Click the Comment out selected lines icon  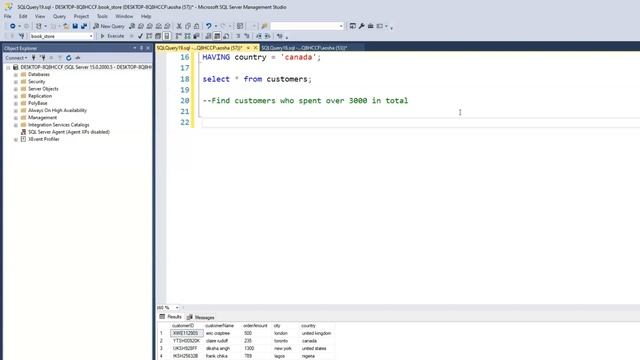[238, 36]
